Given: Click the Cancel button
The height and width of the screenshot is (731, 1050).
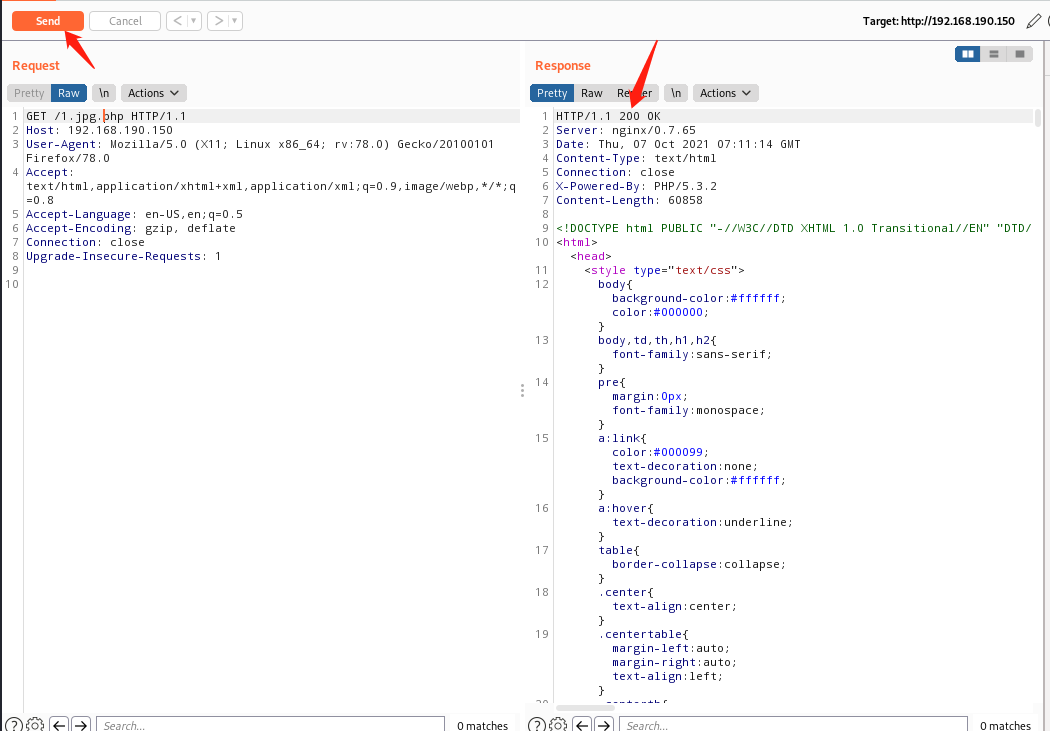Looking at the screenshot, I should 124,20.
